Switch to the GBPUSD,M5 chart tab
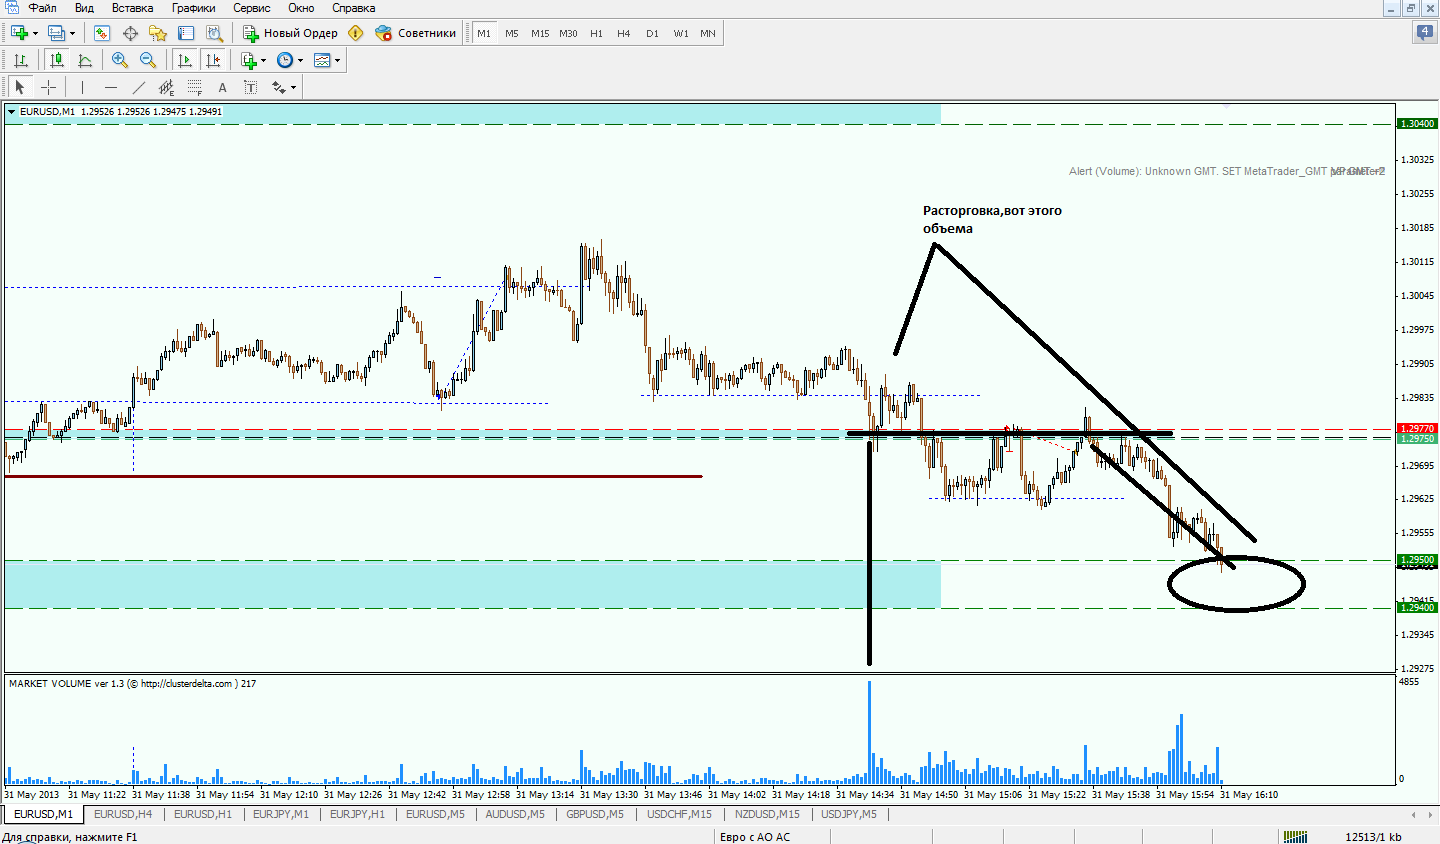This screenshot has height=844, width=1440. (595, 814)
